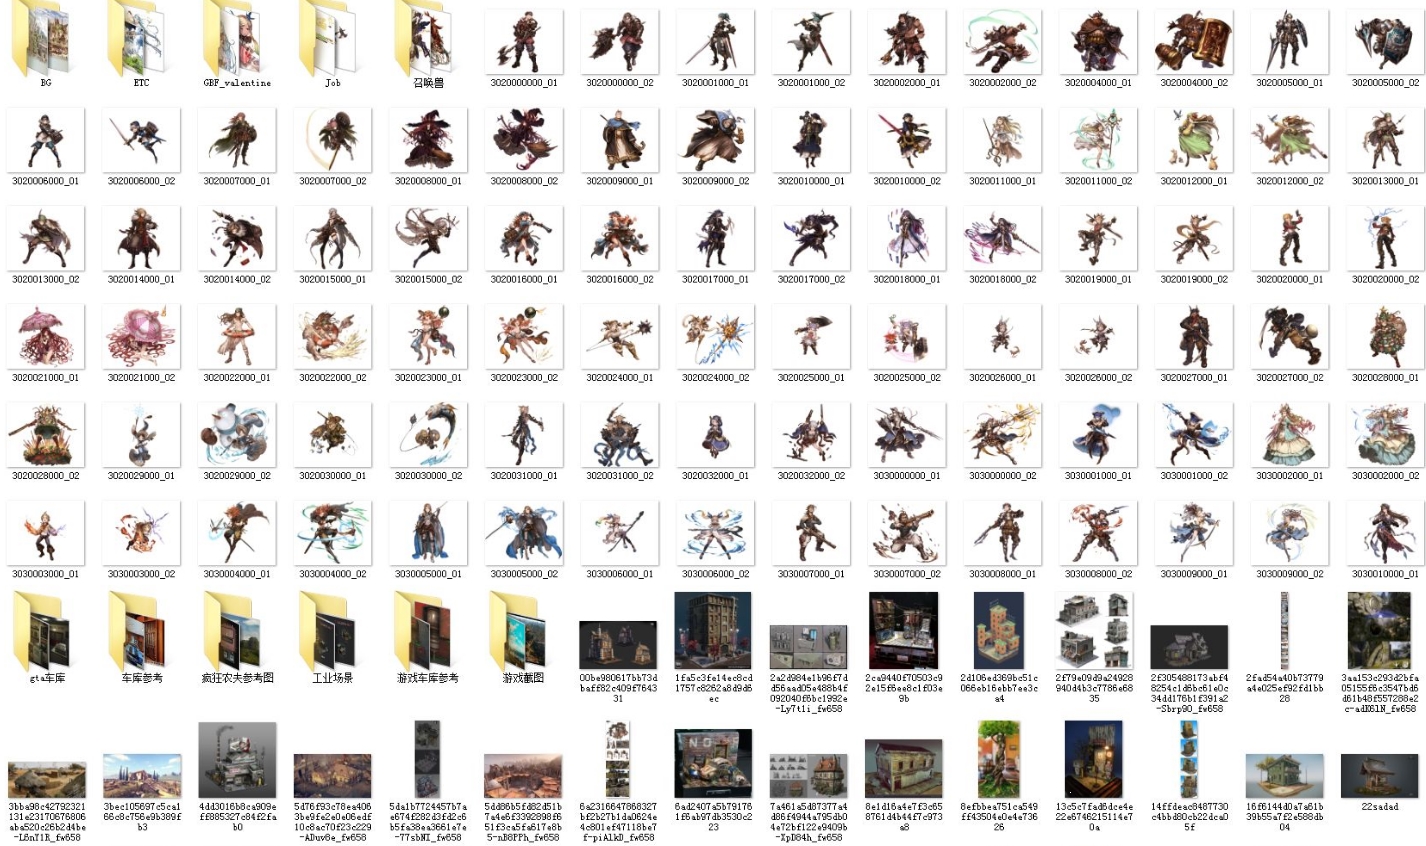Click file name 3030007000_02
The image size is (1426, 846).
pos(907,574)
